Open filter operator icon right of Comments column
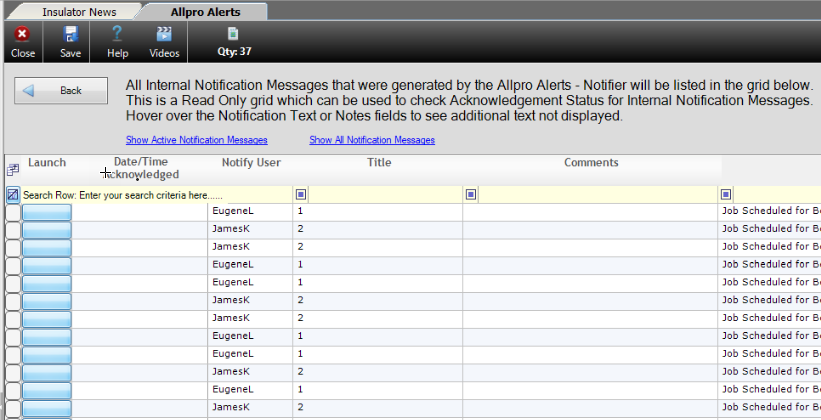The width and height of the screenshot is (821, 420). tap(726, 195)
